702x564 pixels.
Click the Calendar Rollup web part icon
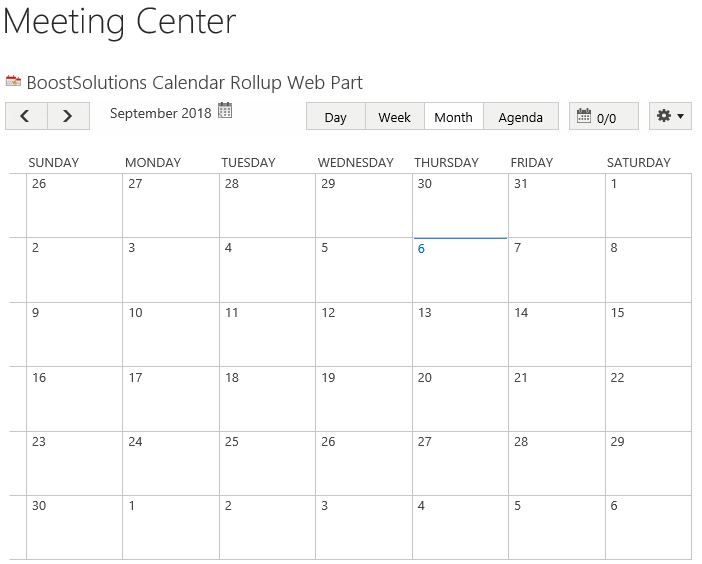[13, 81]
